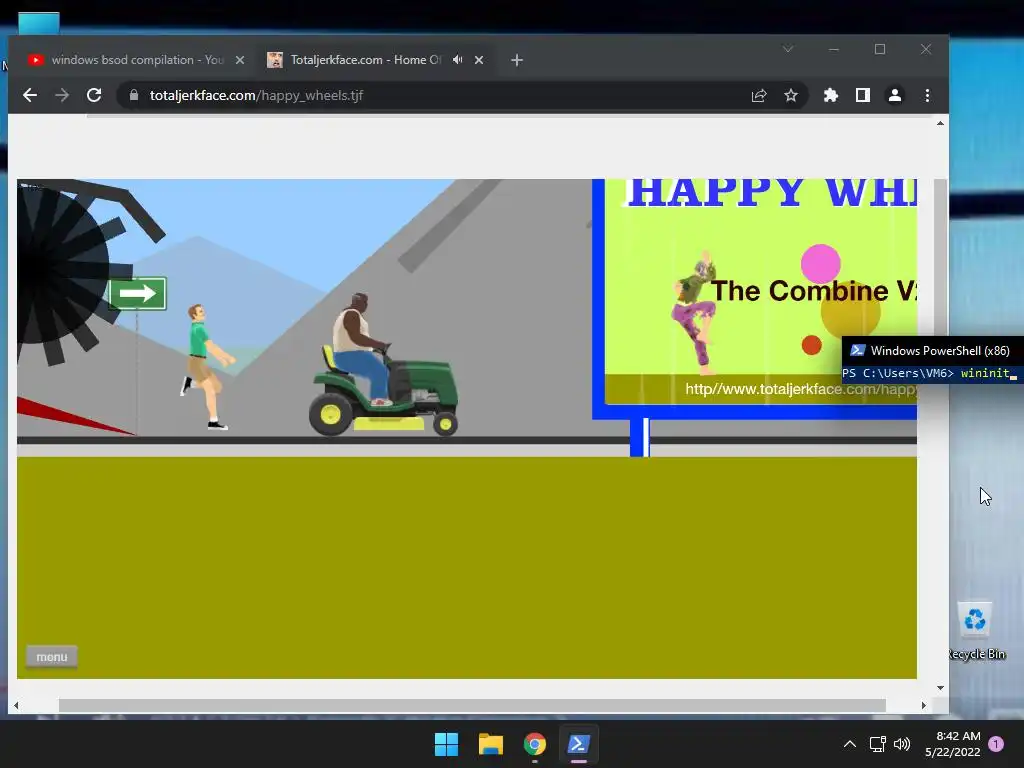Open Chrome three-dot menu
1024x768 pixels.
click(x=927, y=95)
